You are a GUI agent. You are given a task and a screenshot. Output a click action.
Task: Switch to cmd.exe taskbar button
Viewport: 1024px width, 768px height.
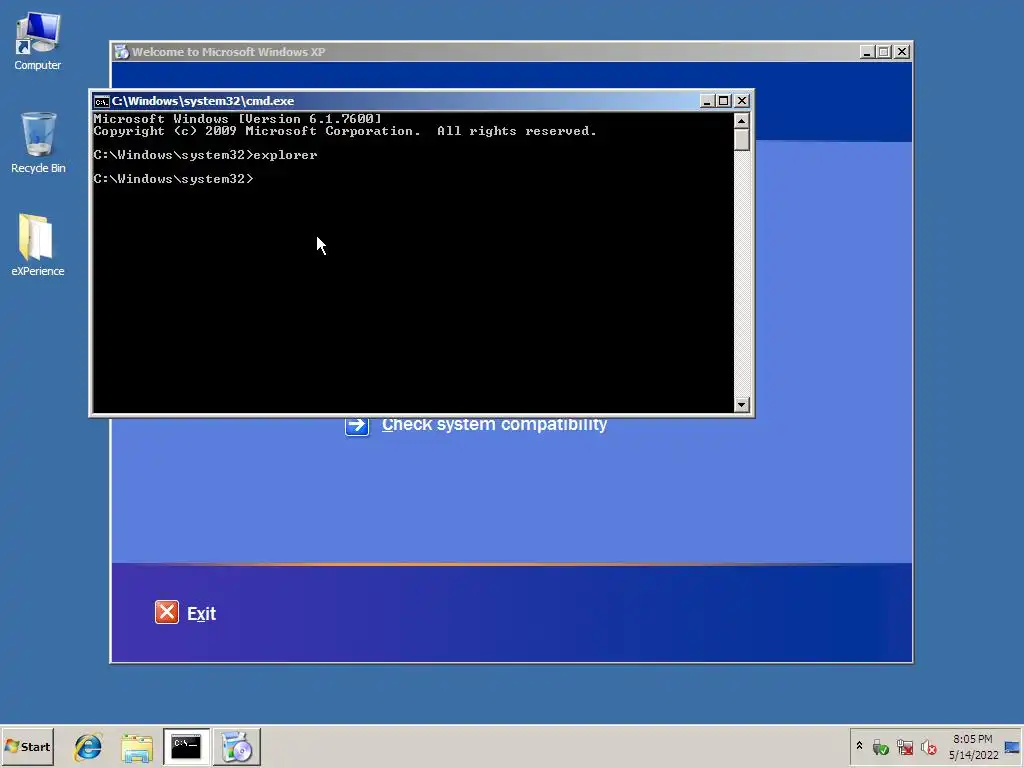tap(186, 746)
